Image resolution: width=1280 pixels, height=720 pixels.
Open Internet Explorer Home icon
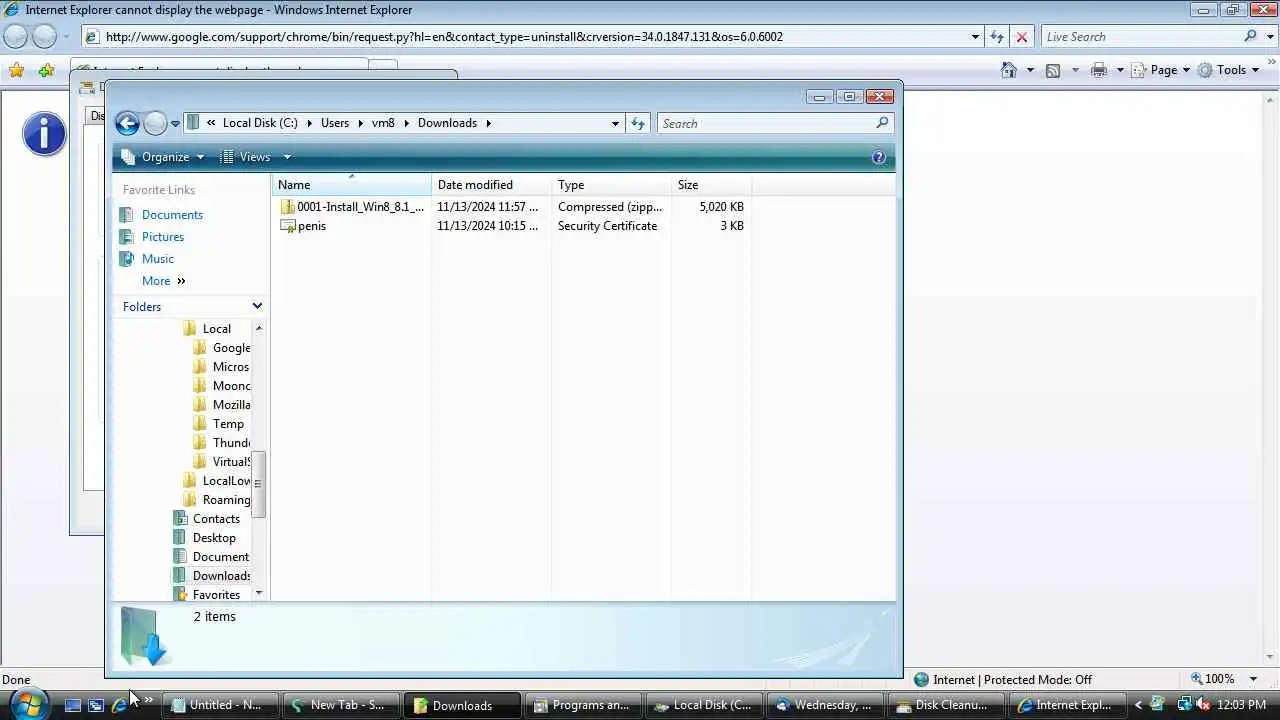point(1009,70)
